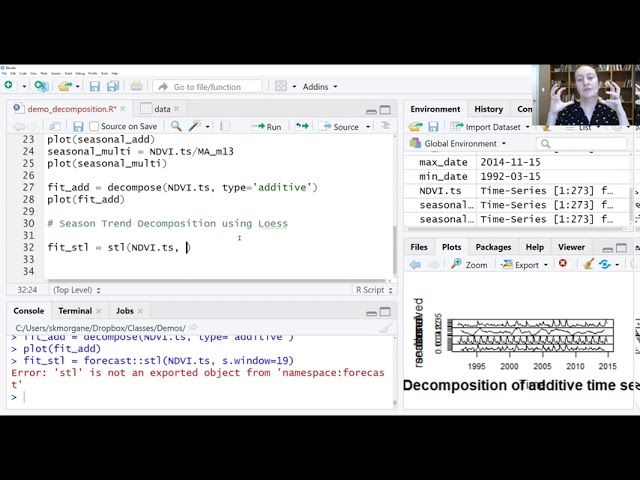This screenshot has height=480, width=640.
Task: Switch to the demo_decomposition.R tab
Action: pyautogui.click(x=72, y=109)
